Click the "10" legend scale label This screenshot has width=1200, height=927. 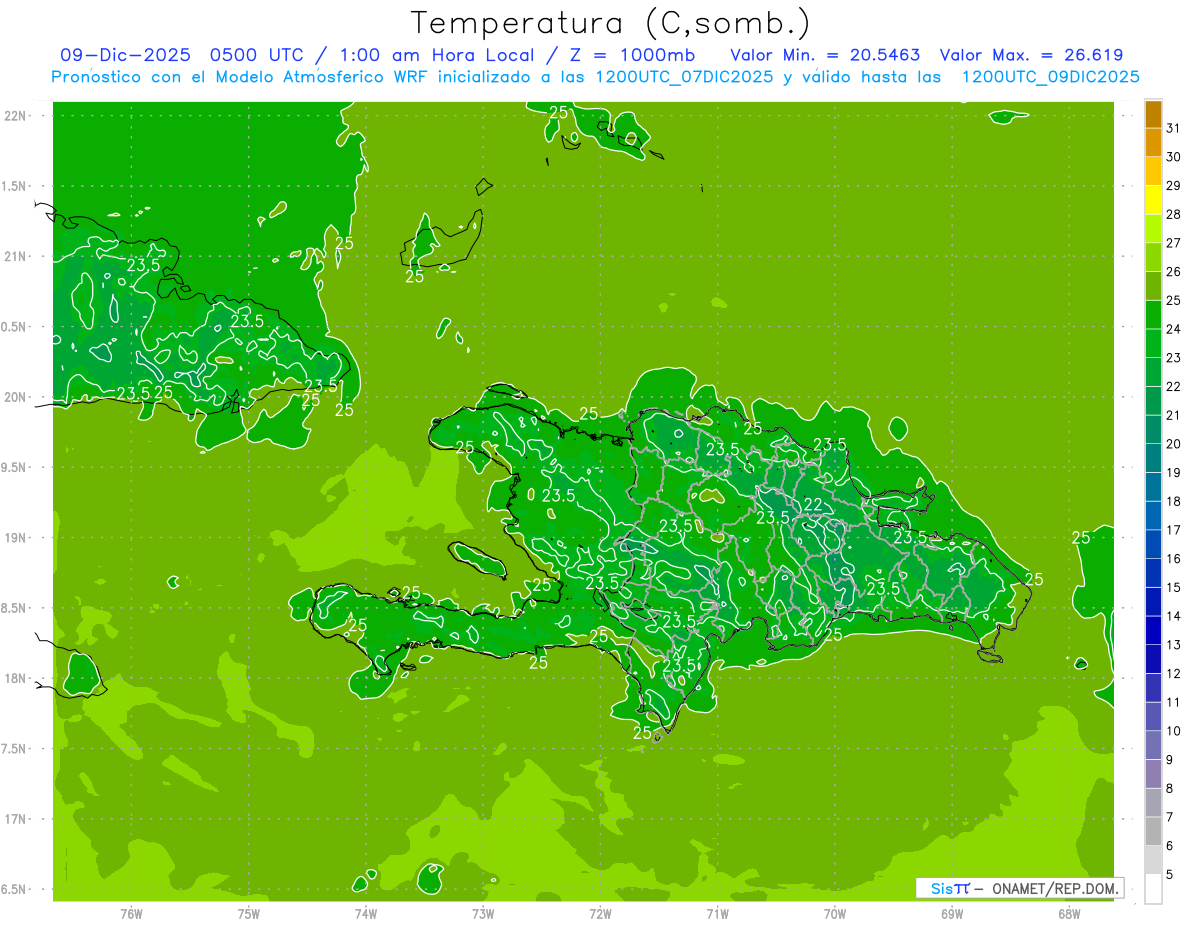click(1173, 731)
